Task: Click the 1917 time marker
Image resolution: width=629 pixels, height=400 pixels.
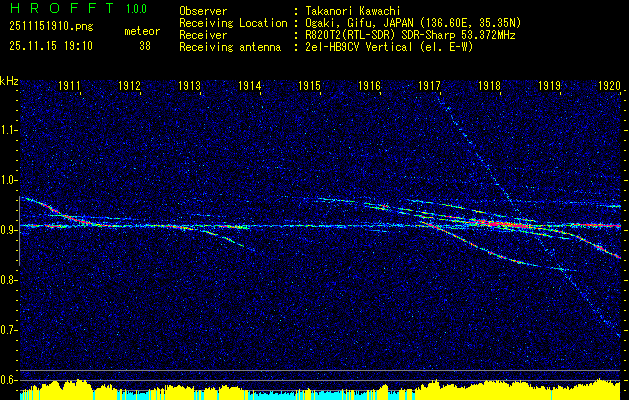Action: tap(429, 86)
